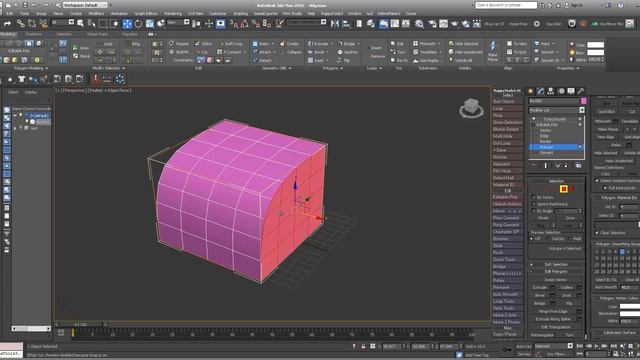
Task: Open the Animation menu
Action: pyautogui.click(x=119, y=13)
